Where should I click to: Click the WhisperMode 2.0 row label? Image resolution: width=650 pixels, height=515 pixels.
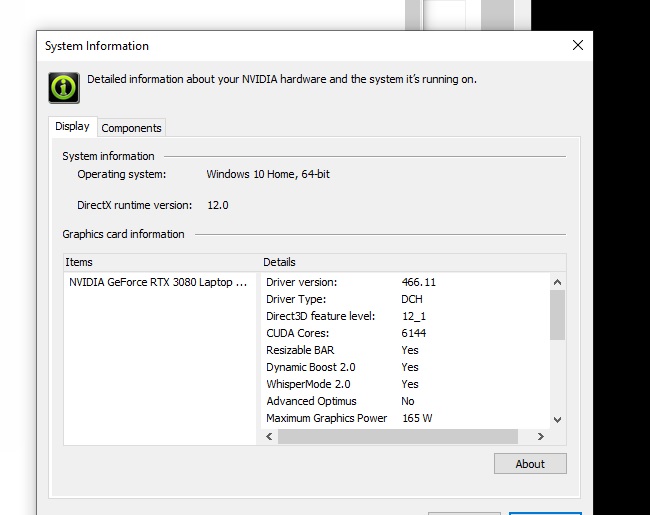point(308,384)
